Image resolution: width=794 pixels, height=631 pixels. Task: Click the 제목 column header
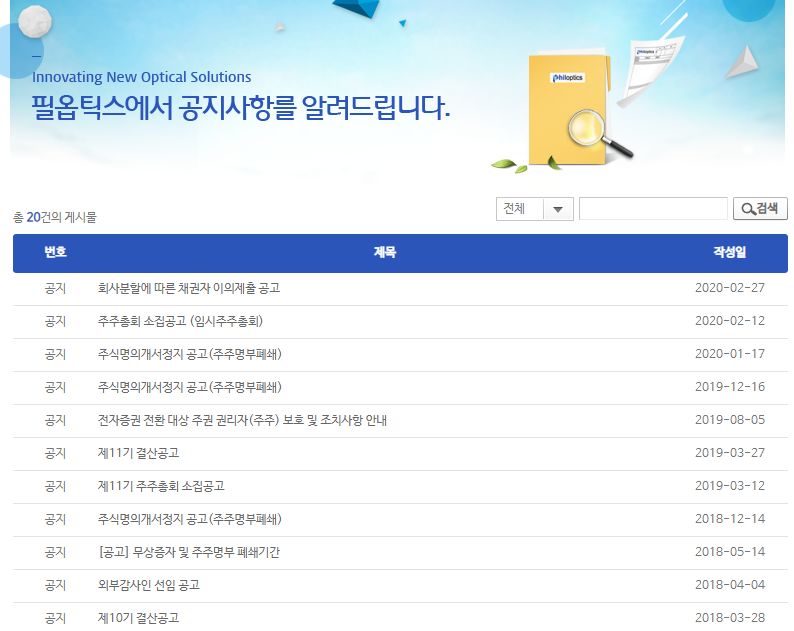pos(385,252)
